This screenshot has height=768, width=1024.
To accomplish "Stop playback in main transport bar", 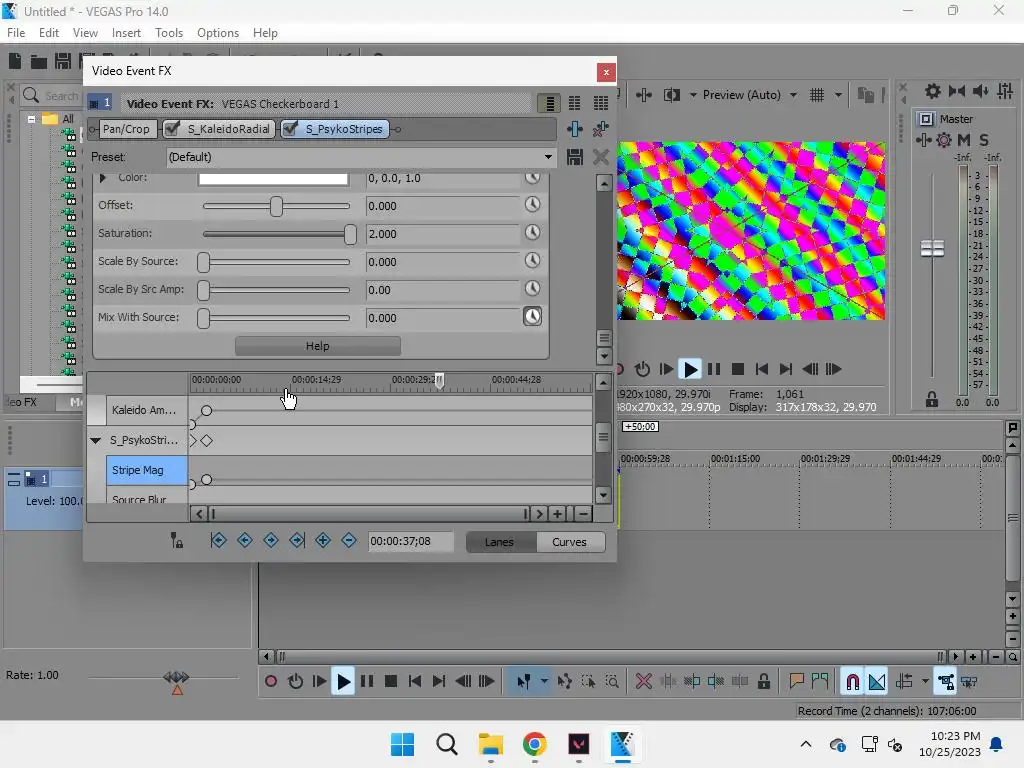I will (x=391, y=682).
